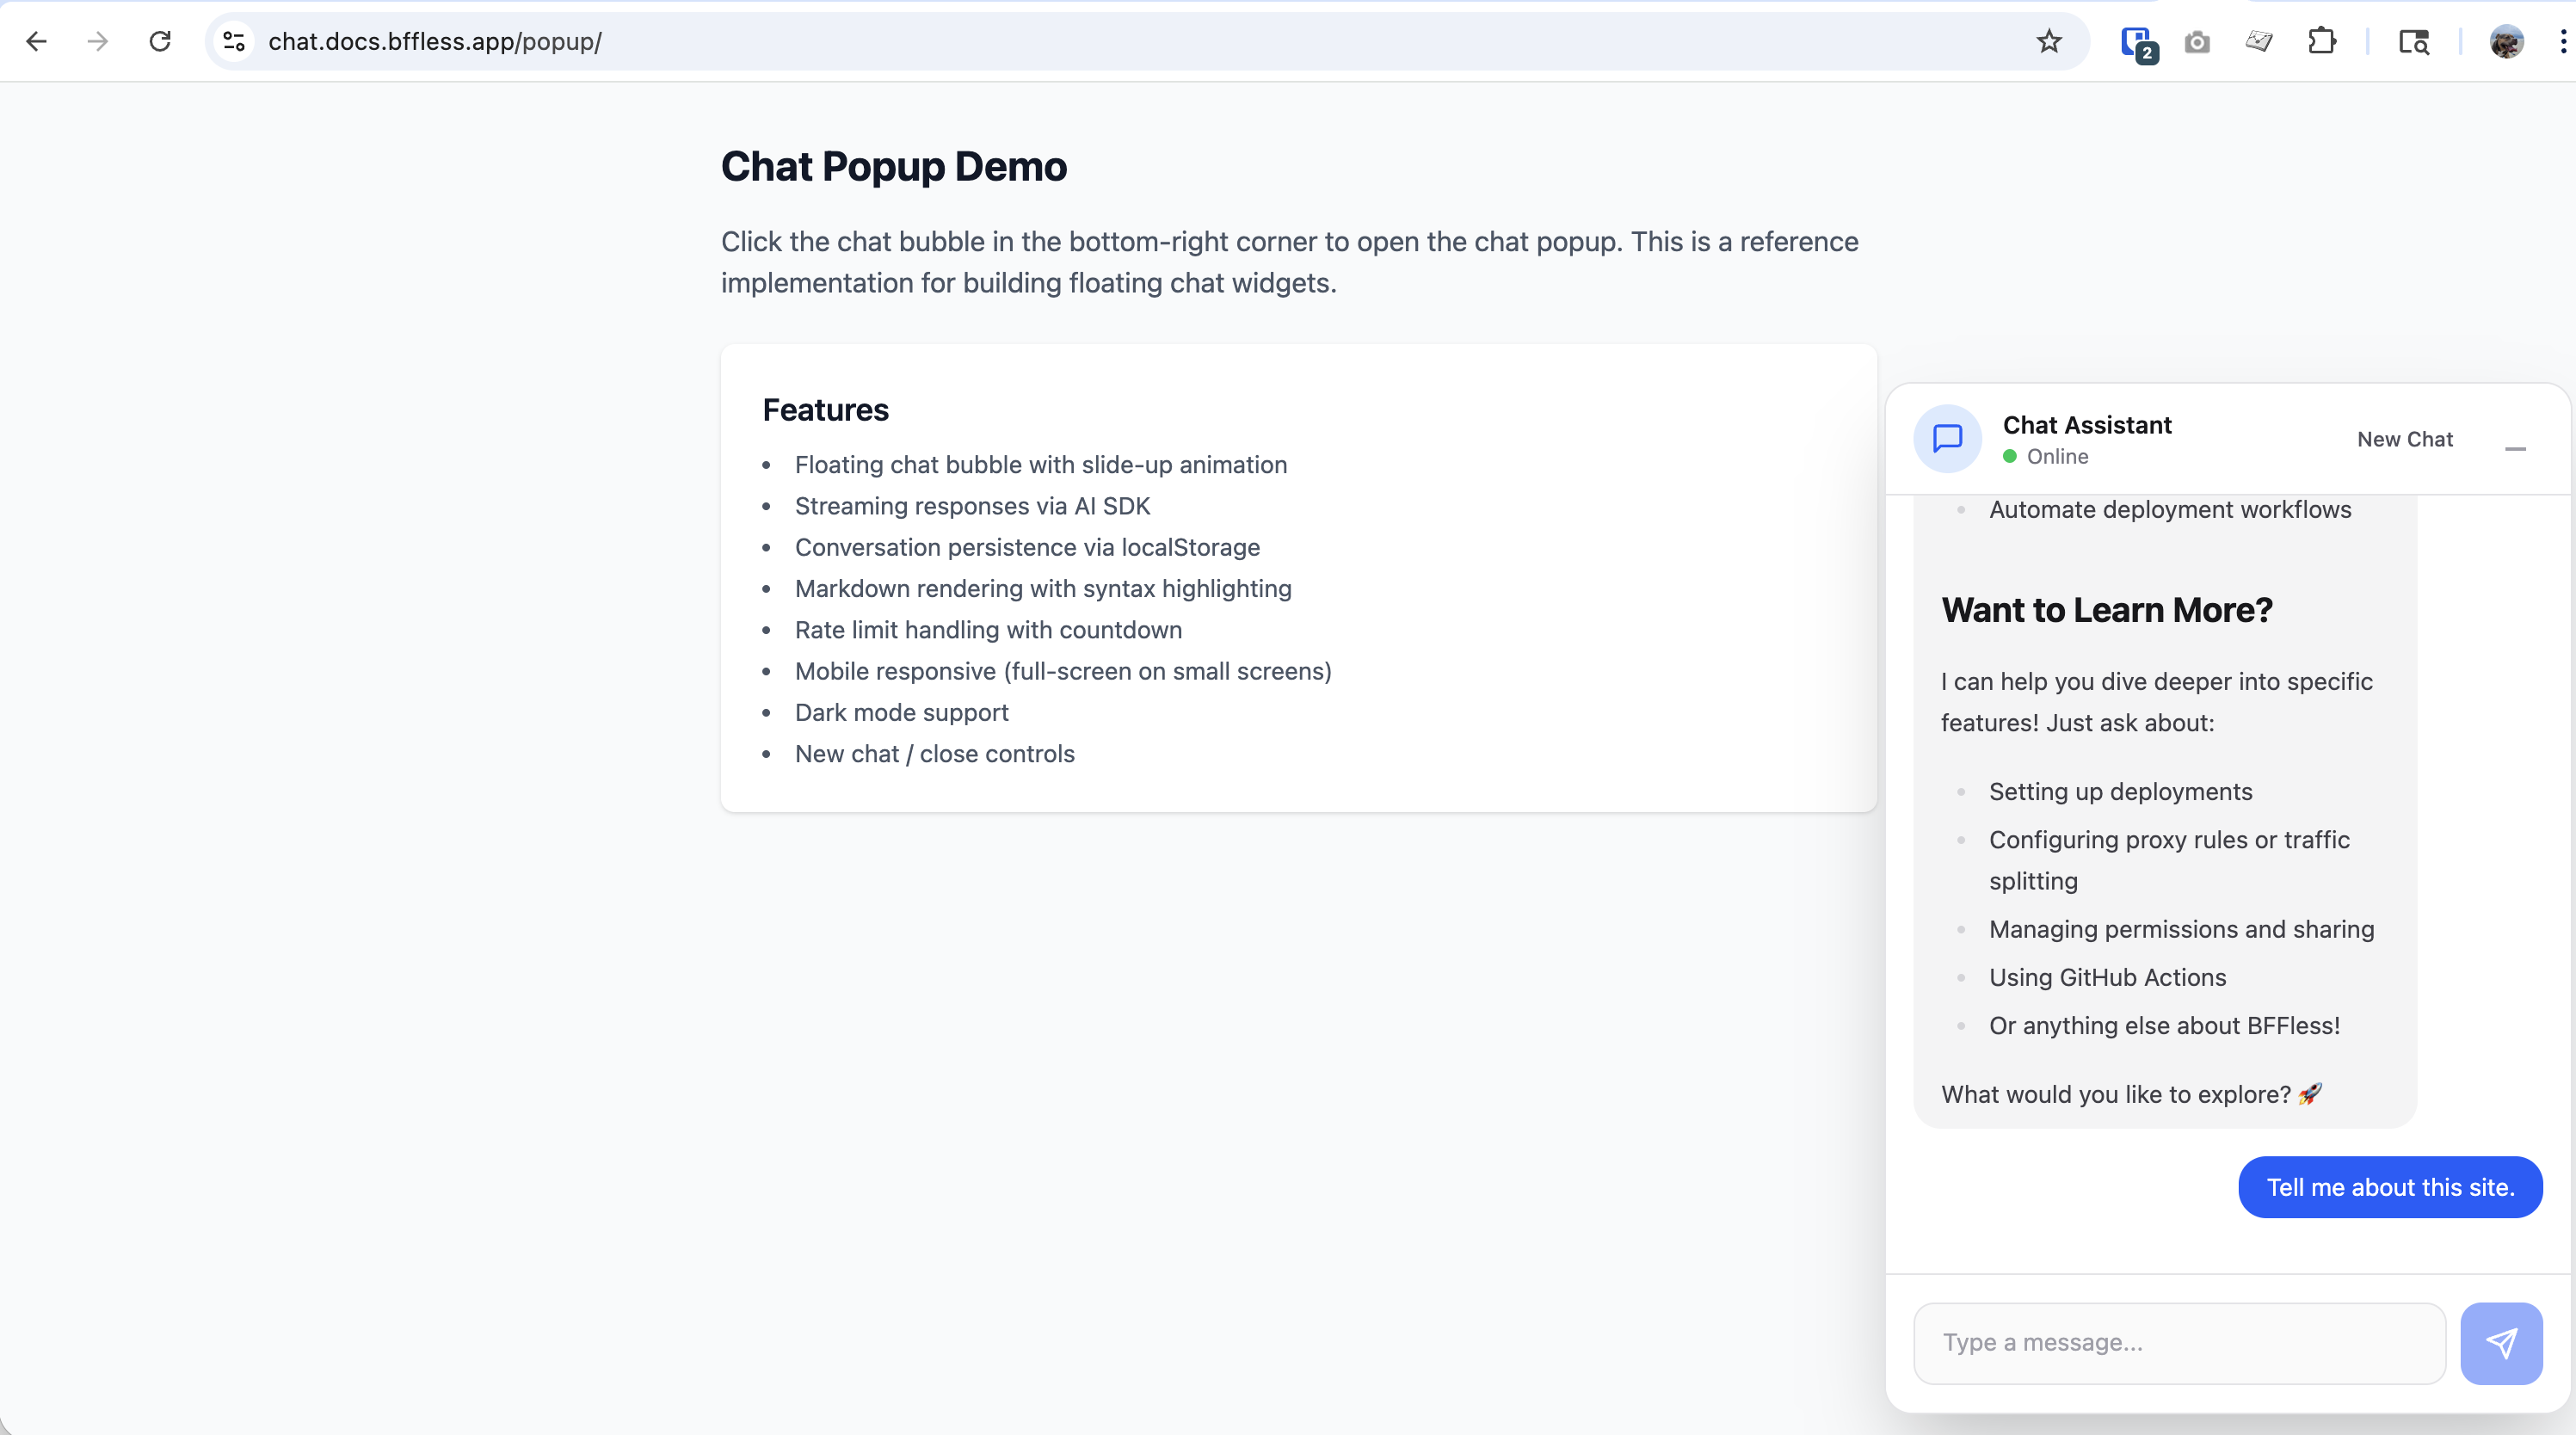Click the 'Tell me about this site.' message bubble
The image size is (2576, 1435).
click(x=2389, y=1187)
